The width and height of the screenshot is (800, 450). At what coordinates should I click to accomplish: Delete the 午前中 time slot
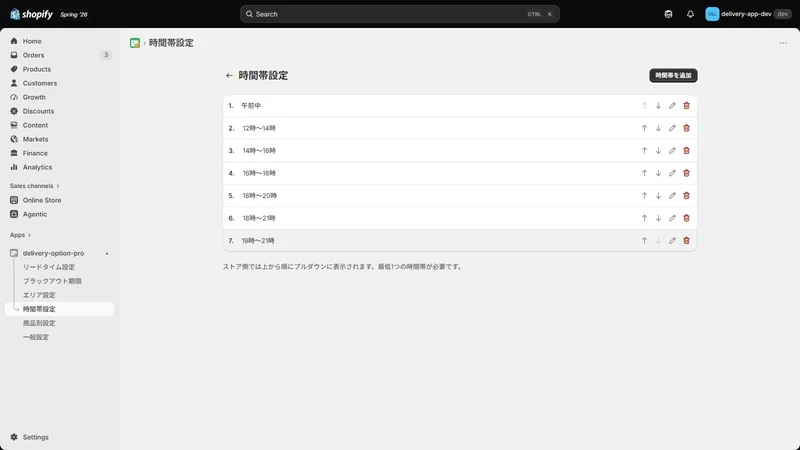tap(686, 106)
